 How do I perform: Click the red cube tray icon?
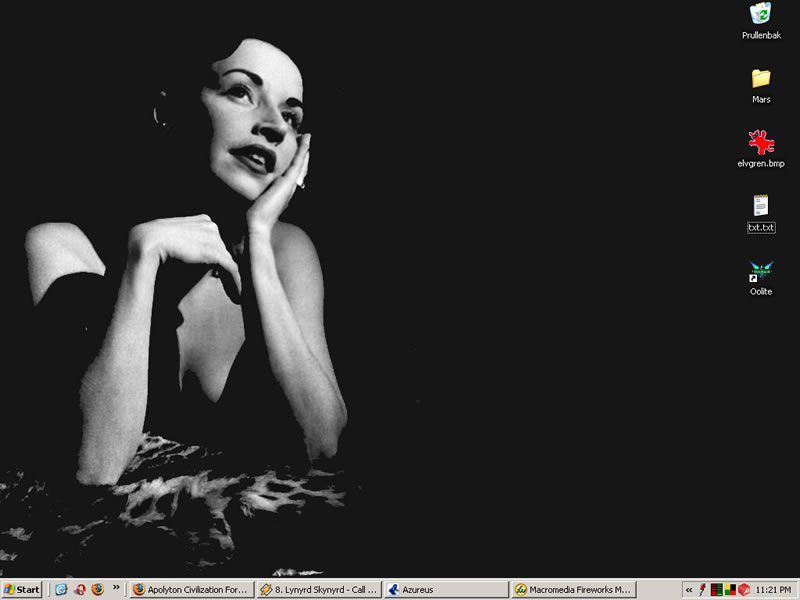744,590
